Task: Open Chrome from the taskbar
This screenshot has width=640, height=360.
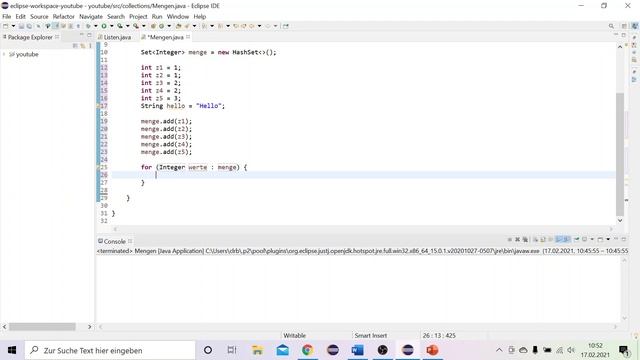Action: [x=307, y=350]
